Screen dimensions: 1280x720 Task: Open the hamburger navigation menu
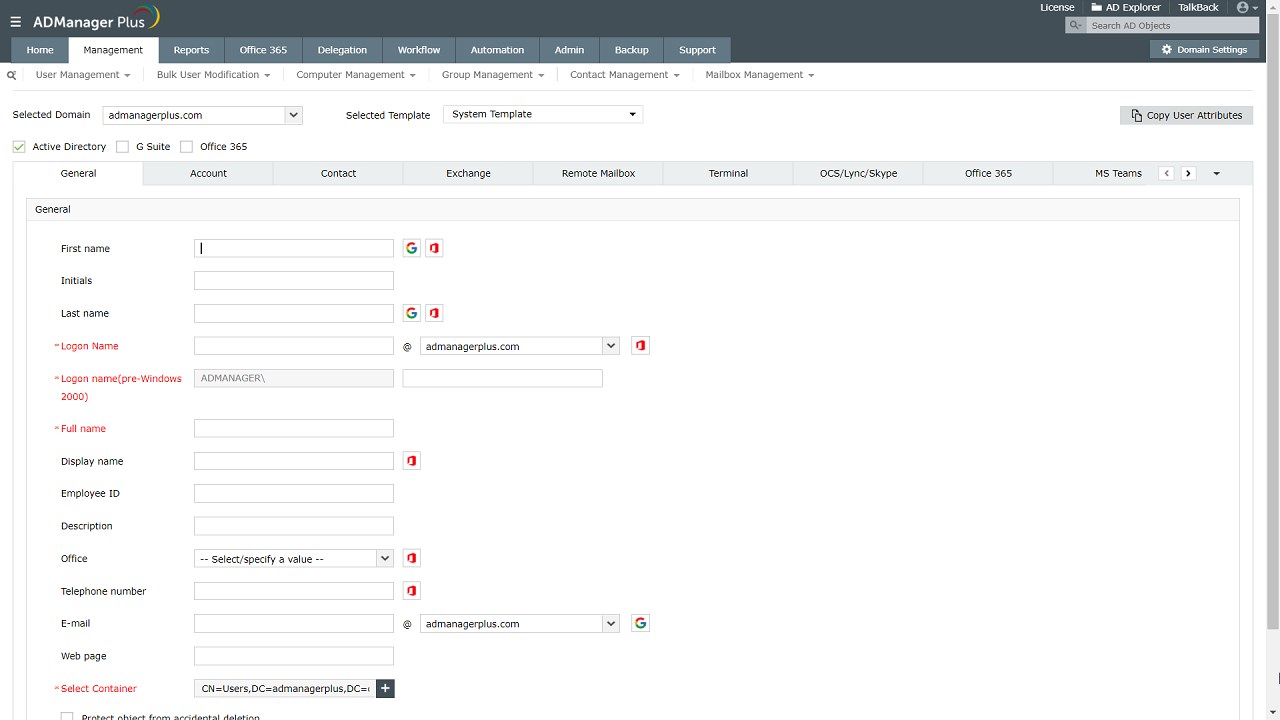tap(15, 21)
